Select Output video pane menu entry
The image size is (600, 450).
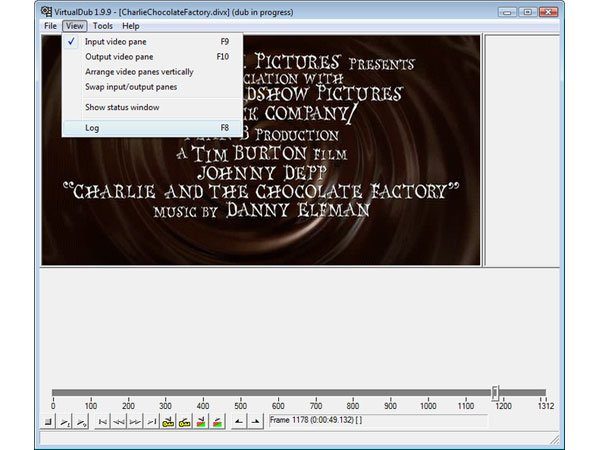tap(152, 57)
